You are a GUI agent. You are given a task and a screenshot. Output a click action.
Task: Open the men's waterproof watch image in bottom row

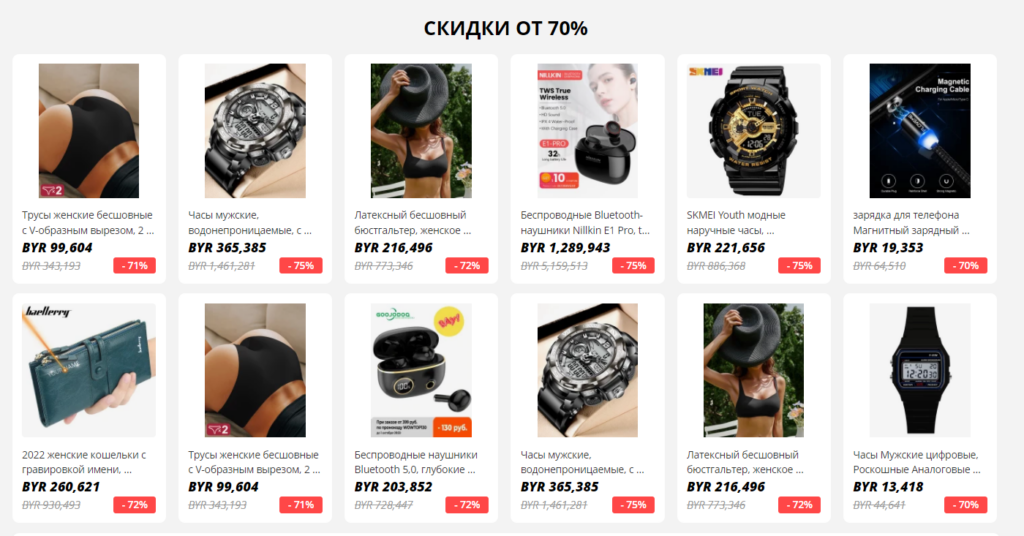(x=587, y=370)
